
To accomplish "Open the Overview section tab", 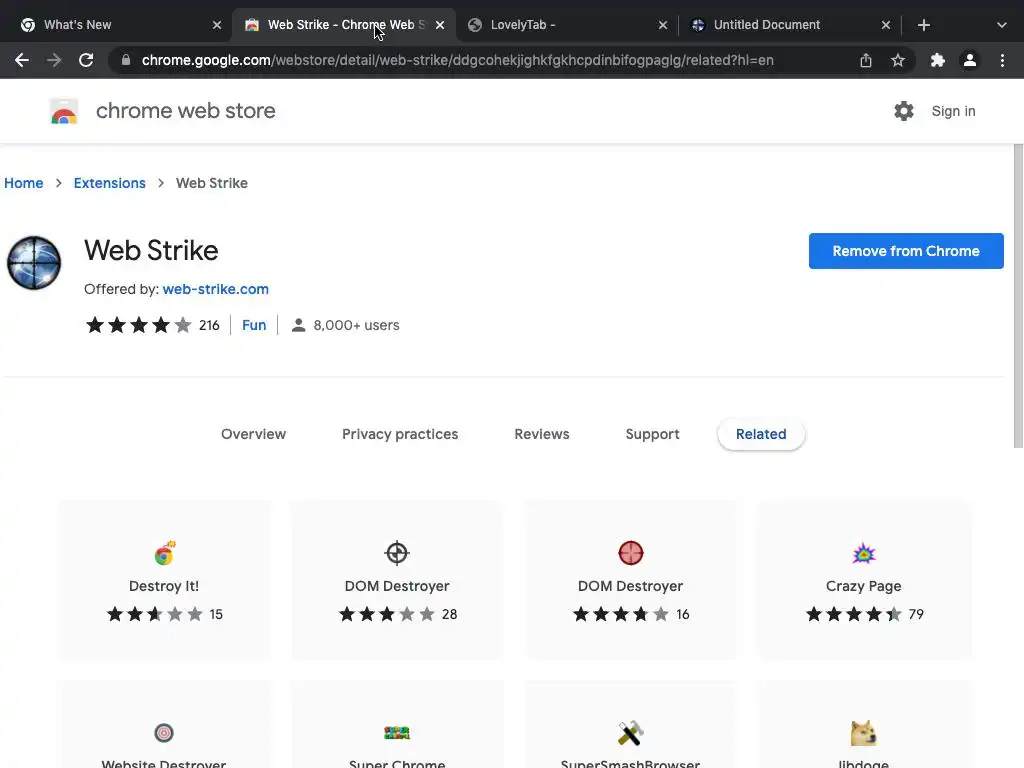I will click(253, 434).
